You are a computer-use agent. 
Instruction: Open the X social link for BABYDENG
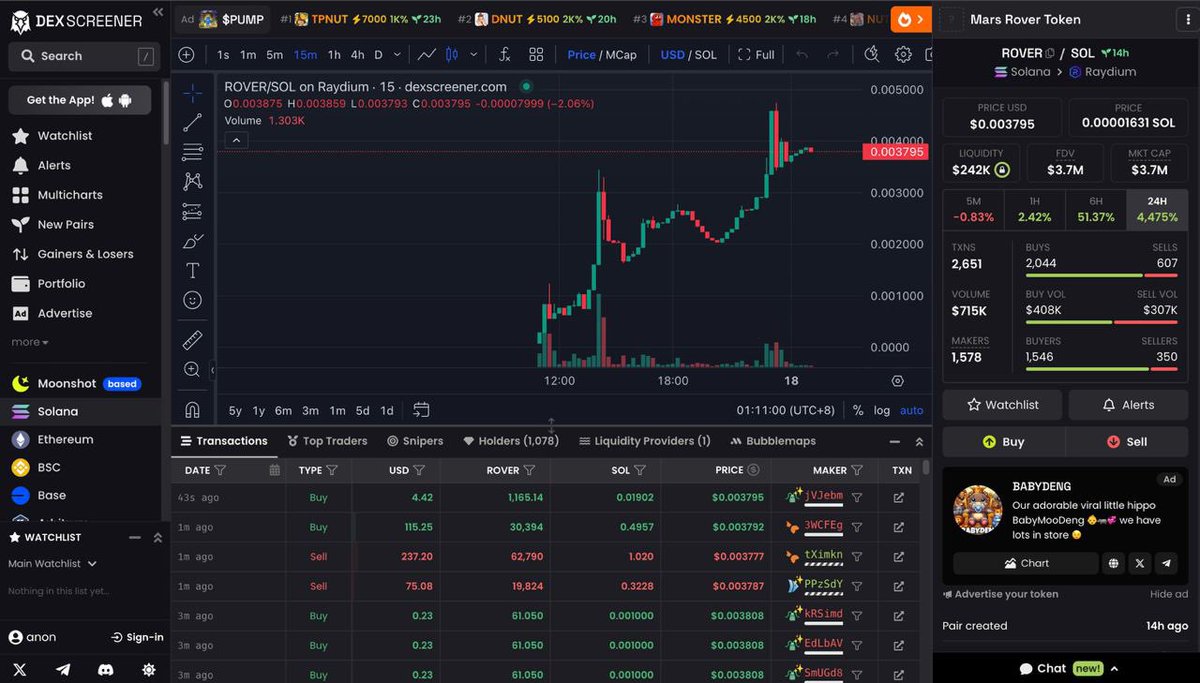[x=1140, y=563]
